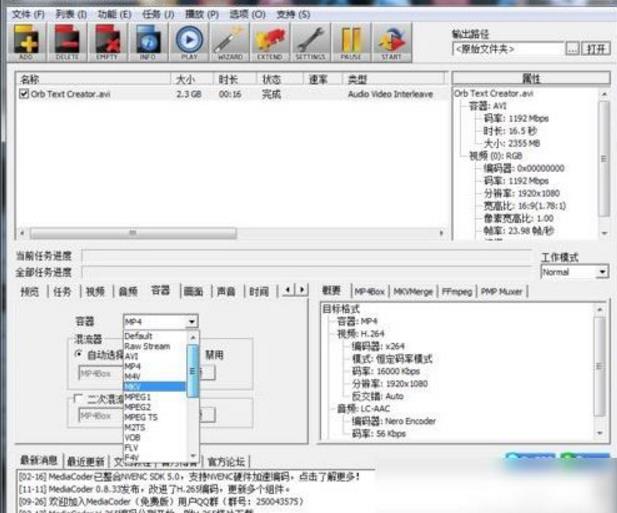Image resolution: width=617 pixels, height=513 pixels.
Task: Choose M4V in container list
Action: (x=154, y=376)
